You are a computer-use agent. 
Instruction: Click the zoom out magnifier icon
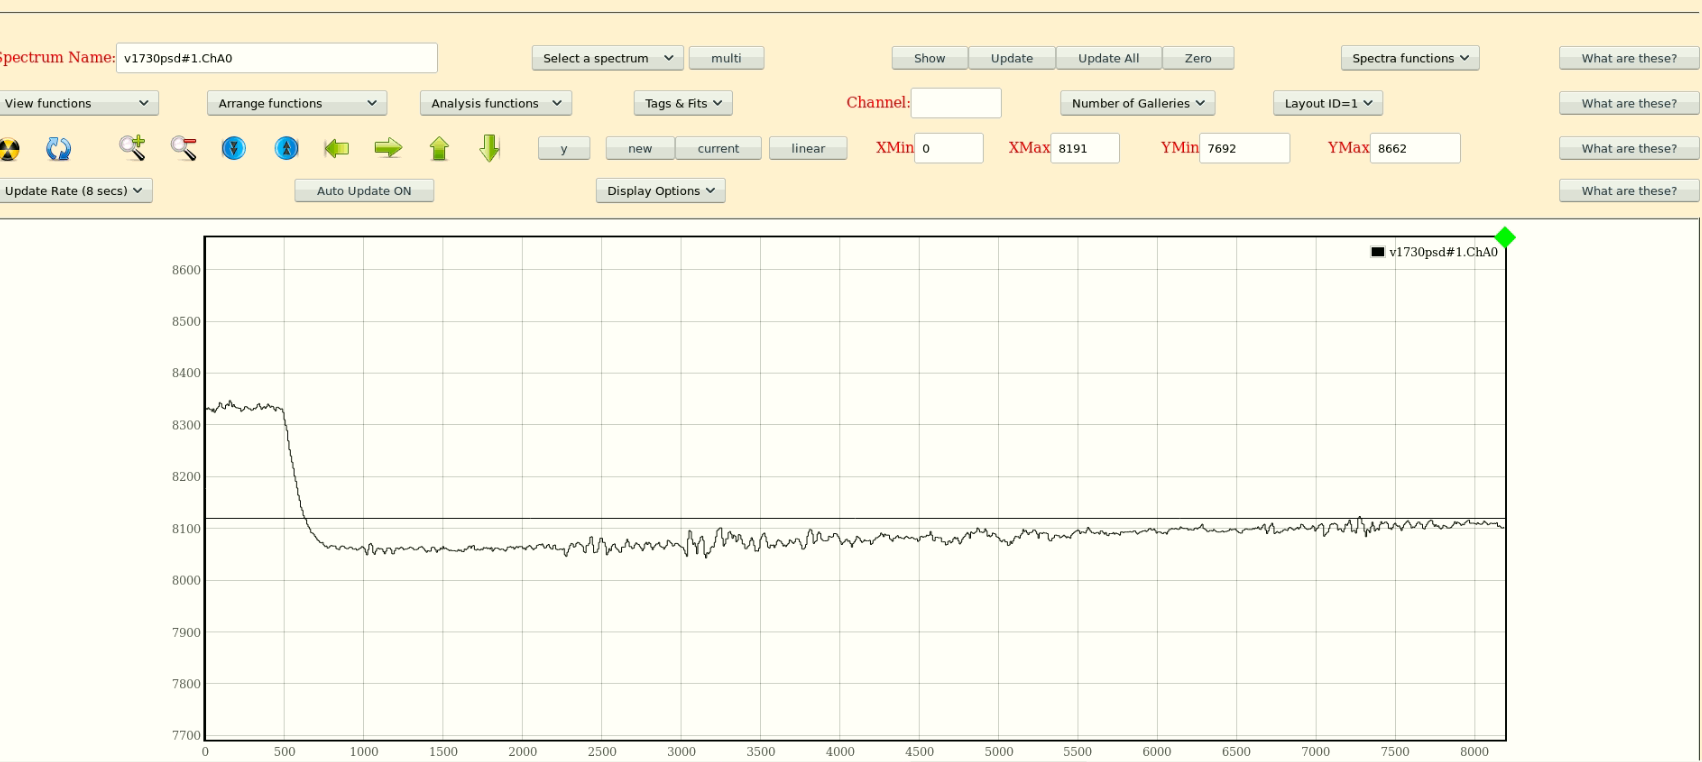point(184,148)
